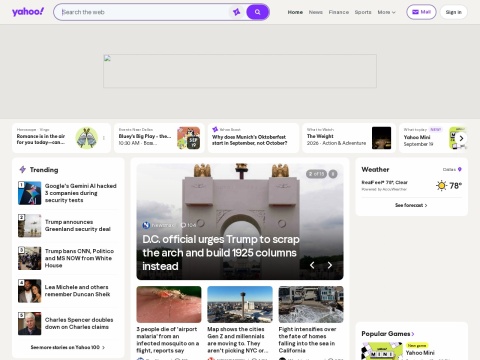This screenshot has height=360, width=480.
Task: Open Mail via the envelope button
Action: [x=421, y=12]
